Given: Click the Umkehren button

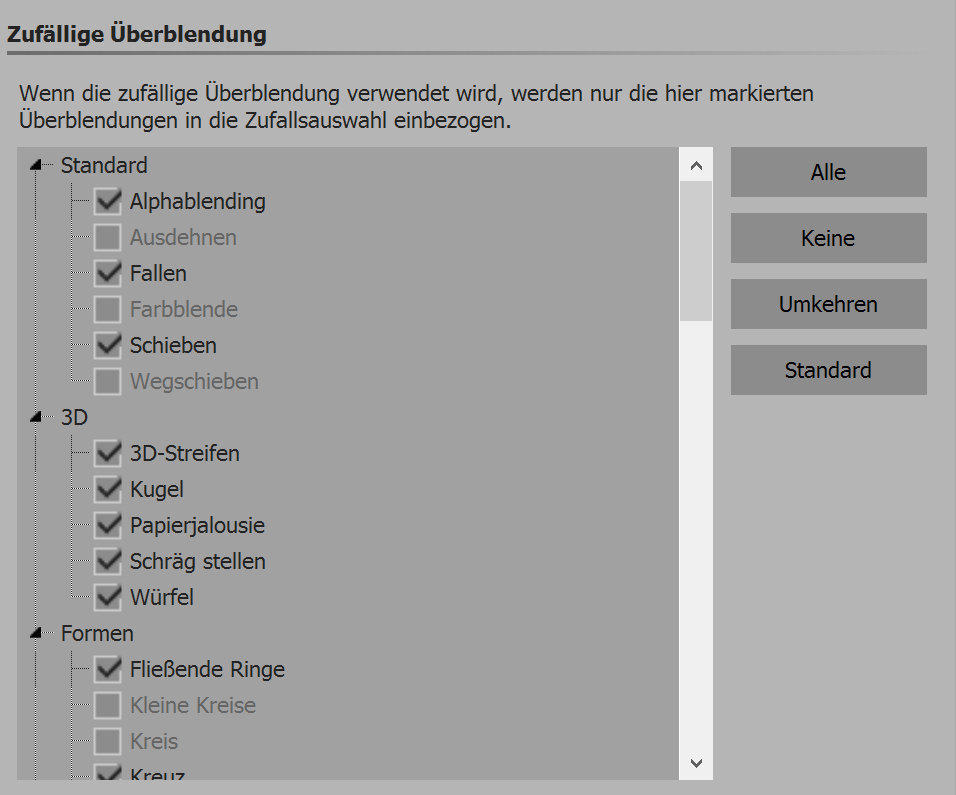Looking at the screenshot, I should tap(828, 304).
